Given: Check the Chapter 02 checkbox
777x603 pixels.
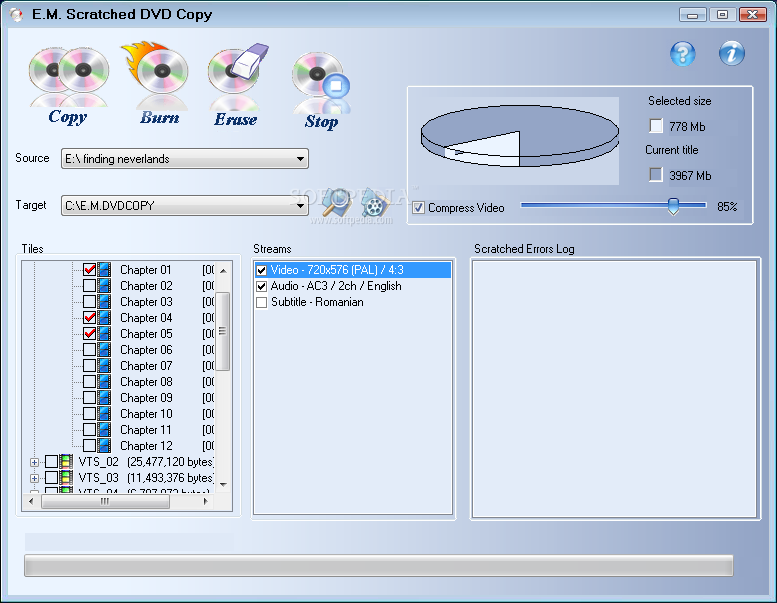Looking at the screenshot, I should pos(90,285).
